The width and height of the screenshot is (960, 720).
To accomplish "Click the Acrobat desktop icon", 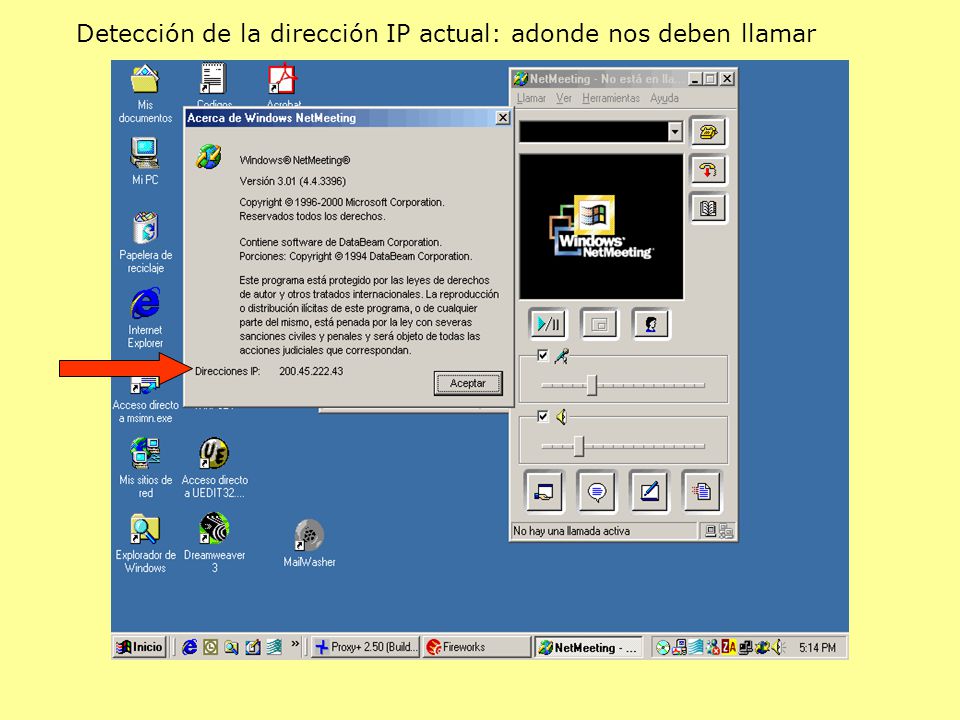I will pyautogui.click(x=283, y=86).
